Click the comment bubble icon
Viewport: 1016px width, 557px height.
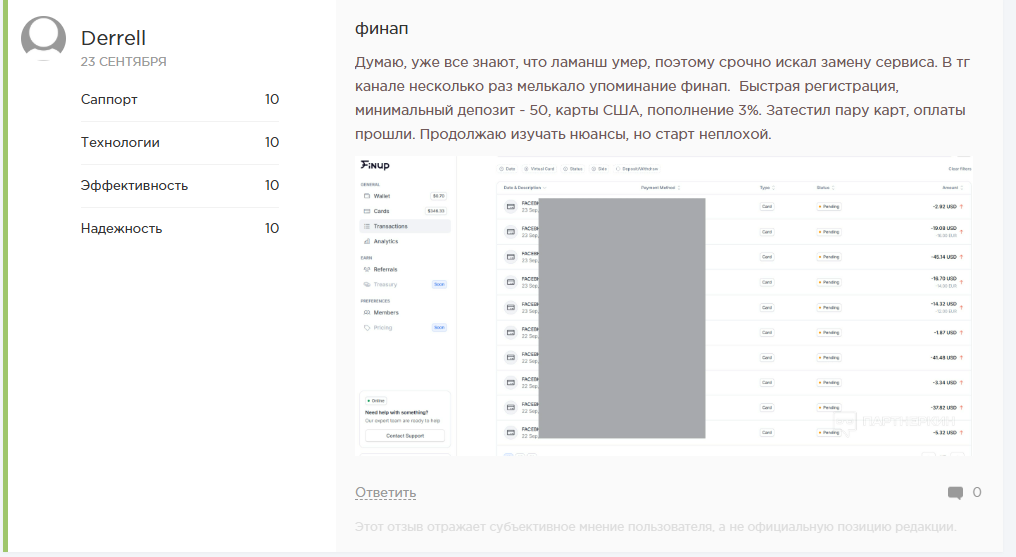click(x=955, y=493)
